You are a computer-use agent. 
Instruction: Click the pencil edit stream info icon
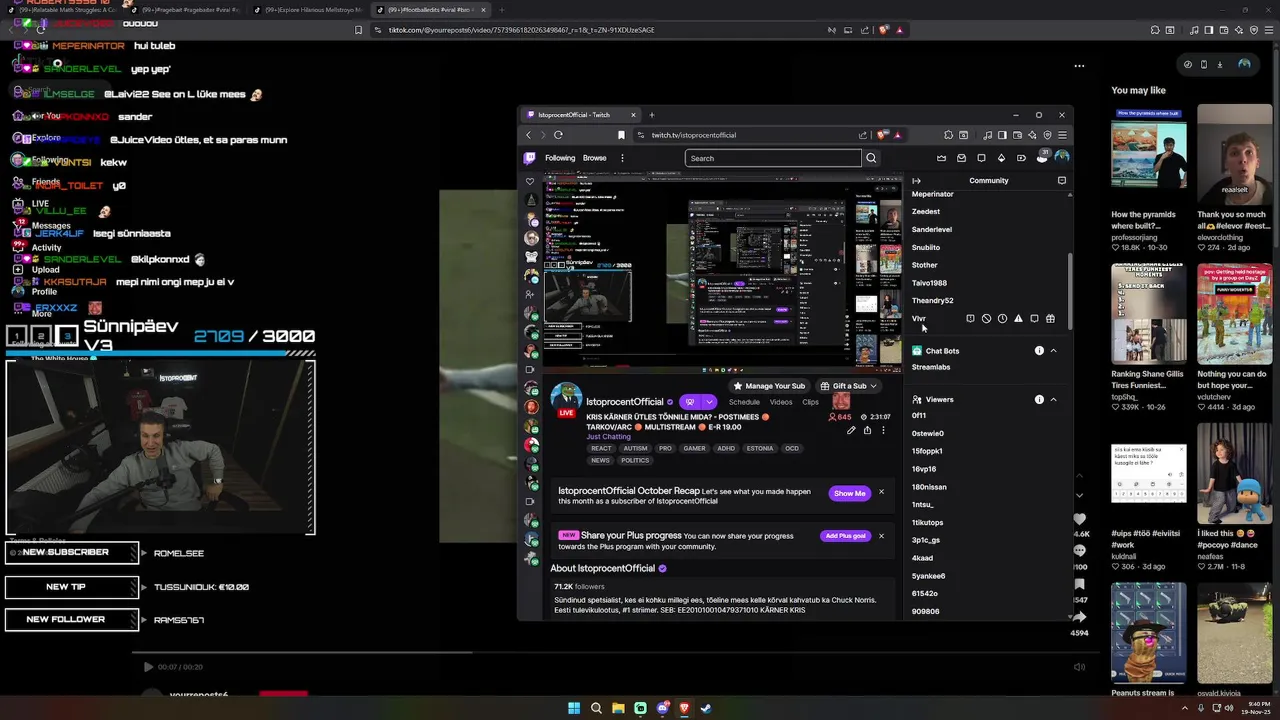(851, 430)
